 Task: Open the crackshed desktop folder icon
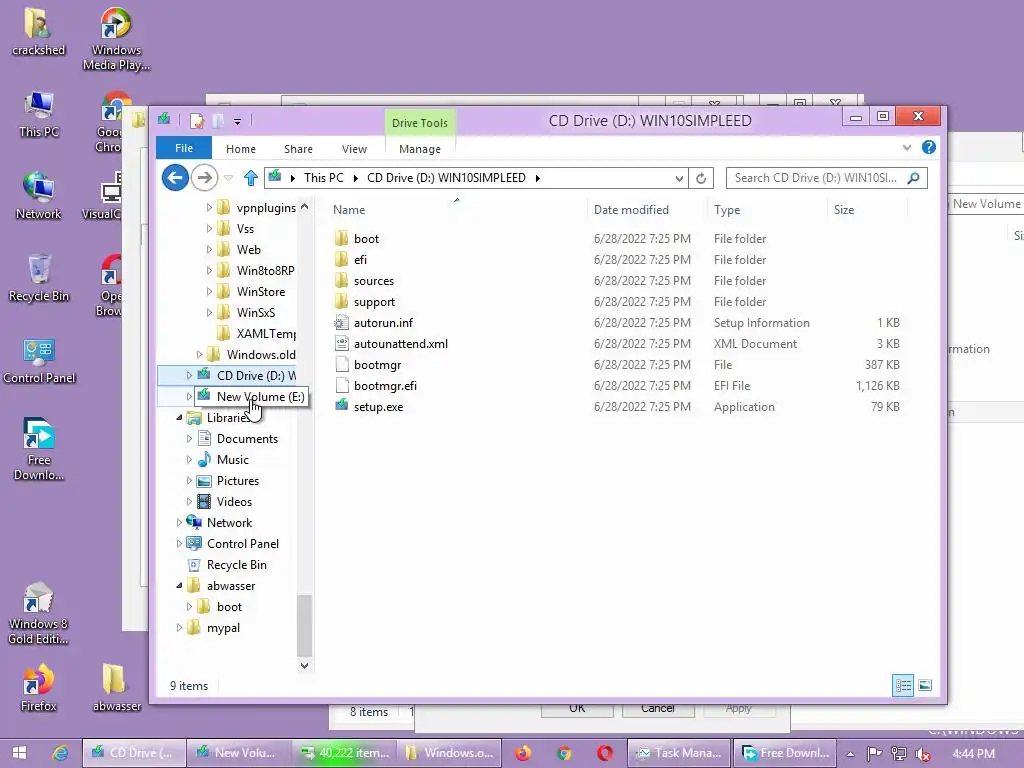39,31
